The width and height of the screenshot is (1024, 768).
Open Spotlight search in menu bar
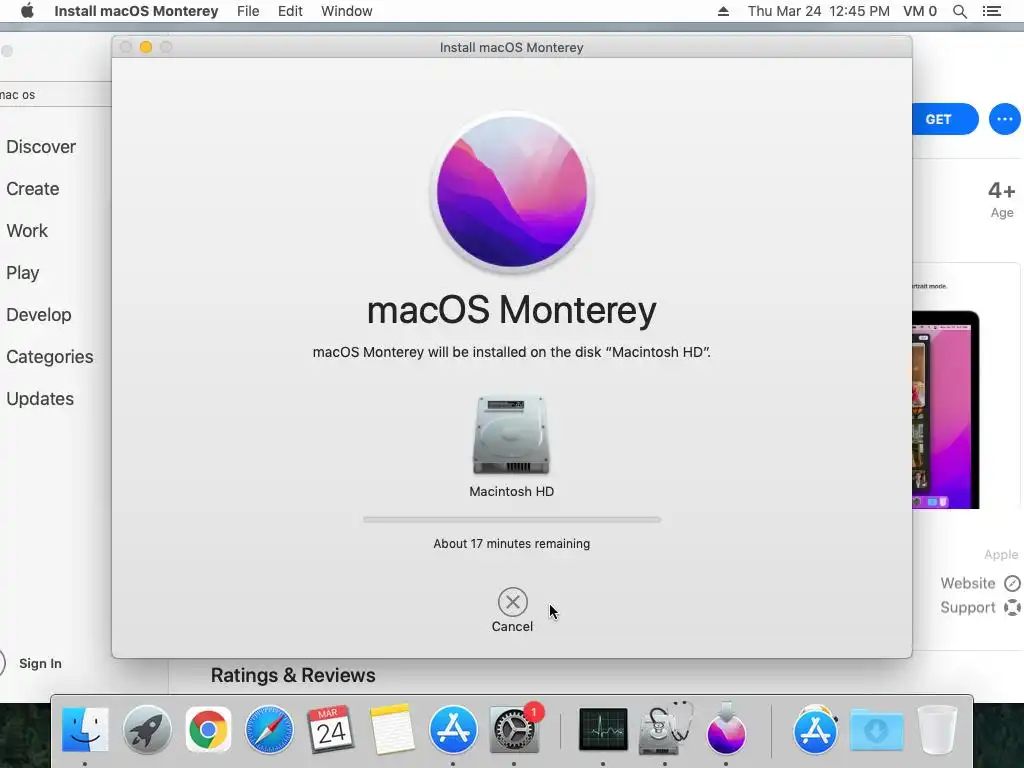tap(959, 11)
